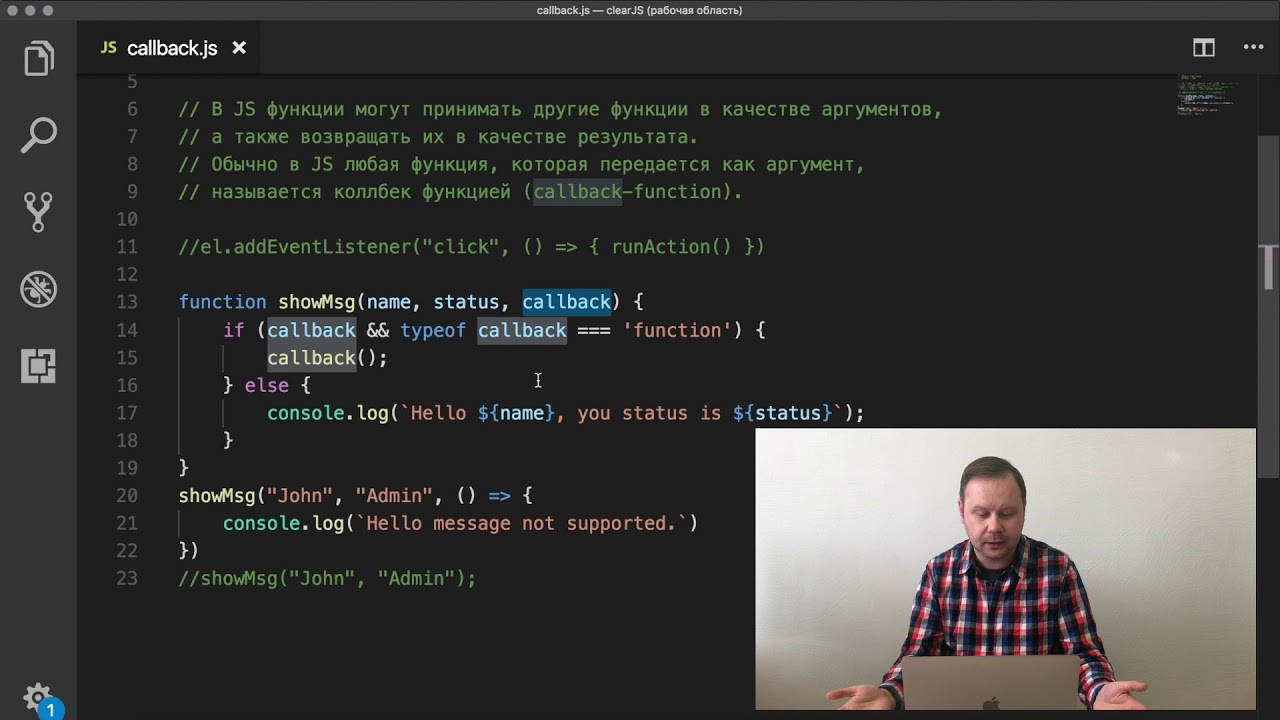1280x720 pixels.
Task: Click '${name}' template expression on line 17
Action: 516,413
